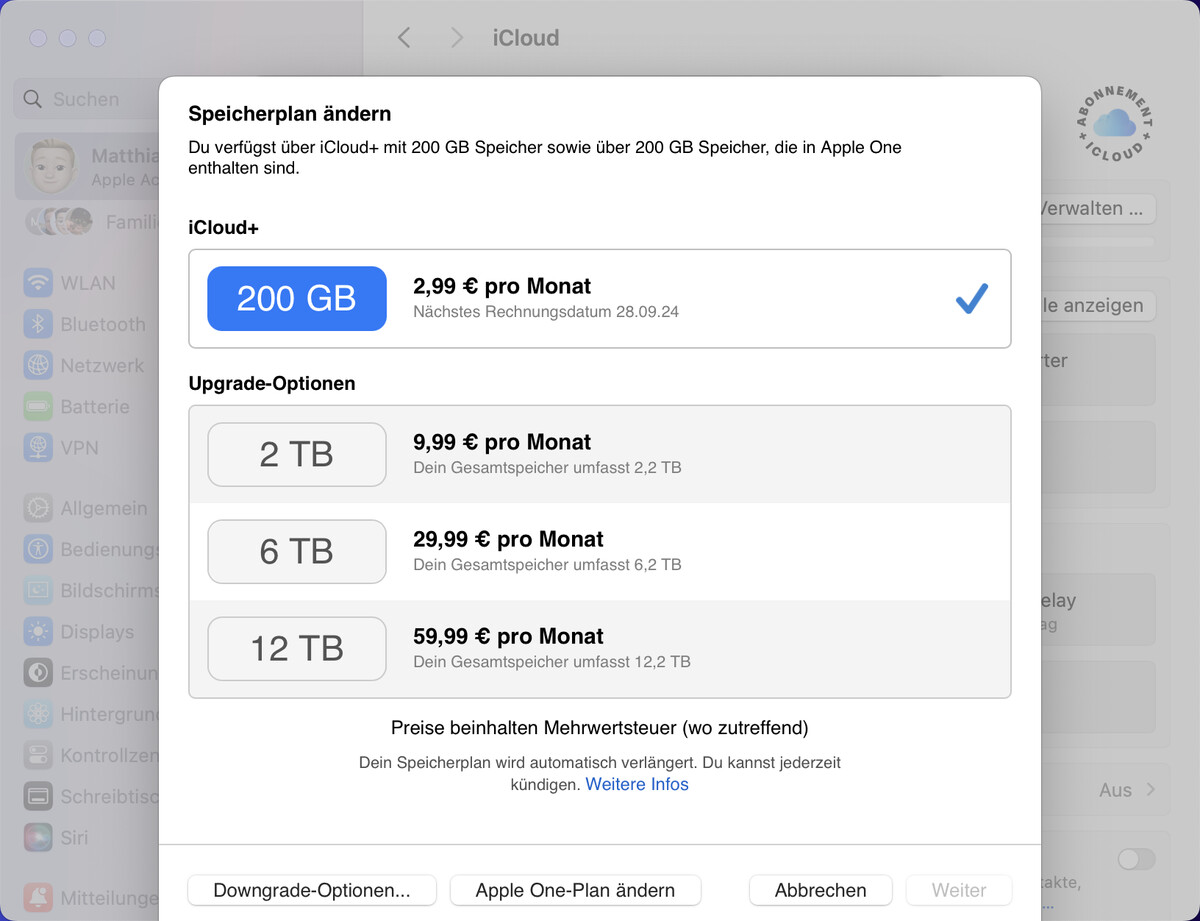The width and height of the screenshot is (1200, 921).
Task: Open Allgemein settings from the sidebar
Action: 37,507
